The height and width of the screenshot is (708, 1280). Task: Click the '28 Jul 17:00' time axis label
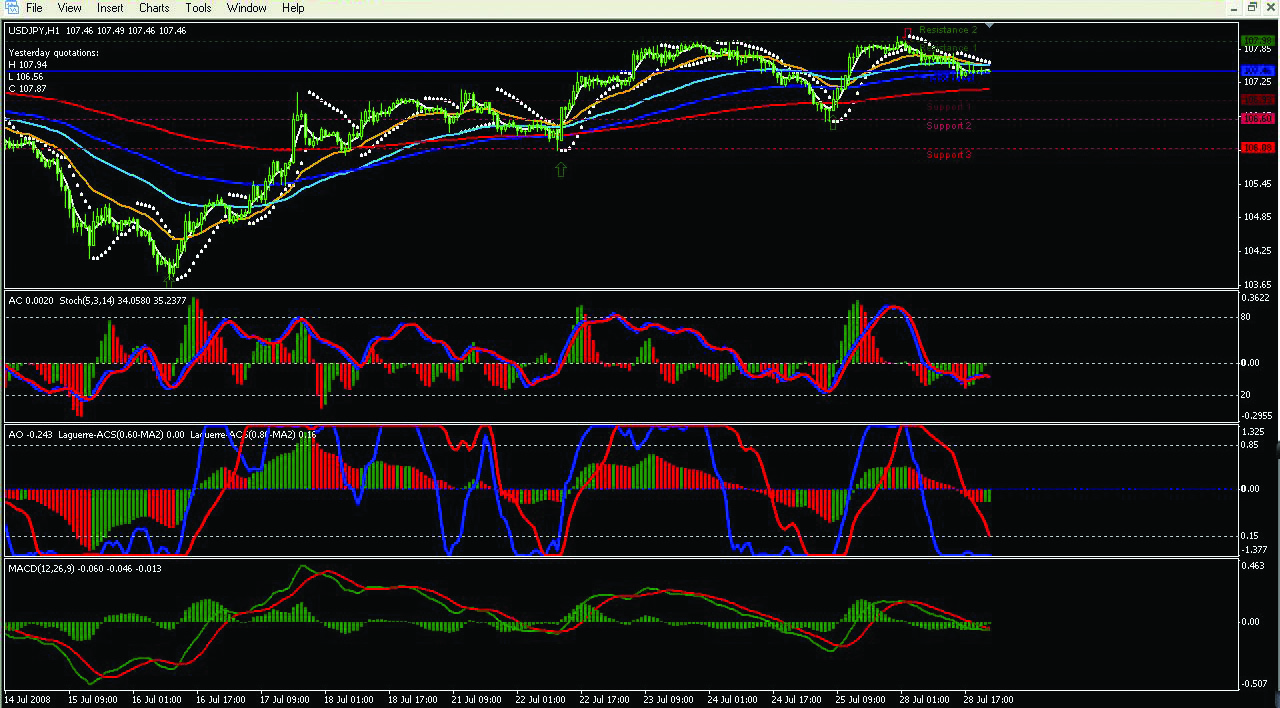pos(990,699)
